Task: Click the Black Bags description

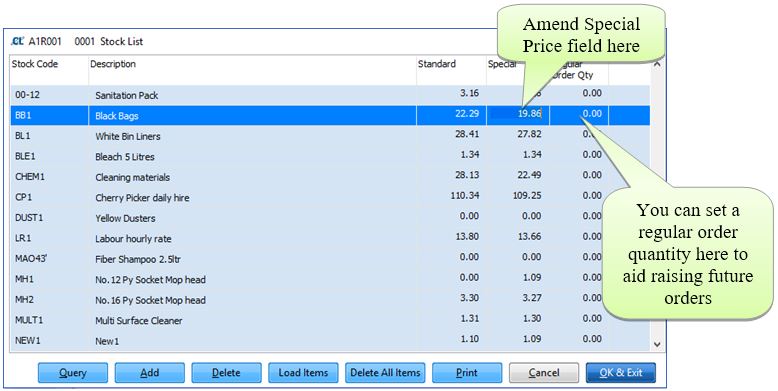Action: coord(117,116)
